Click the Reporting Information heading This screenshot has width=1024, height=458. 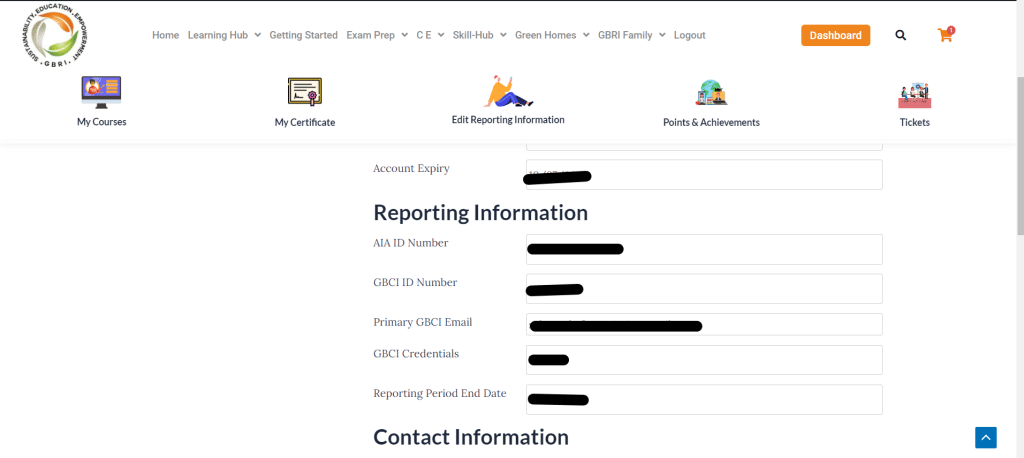coord(481,213)
